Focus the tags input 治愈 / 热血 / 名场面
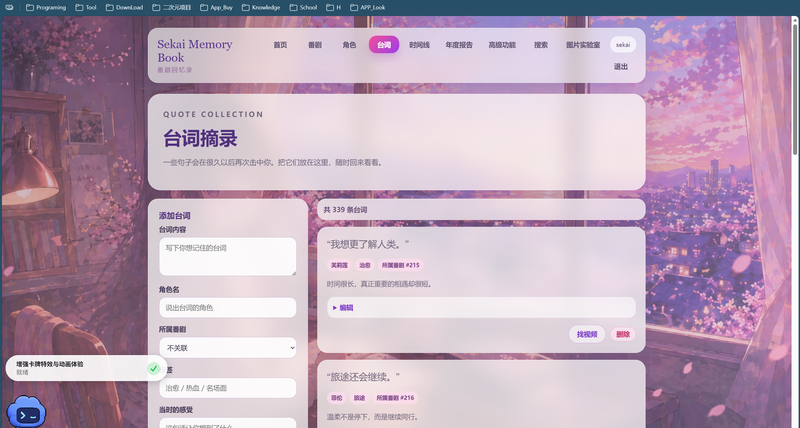This screenshot has height=428, width=800. click(x=228, y=388)
